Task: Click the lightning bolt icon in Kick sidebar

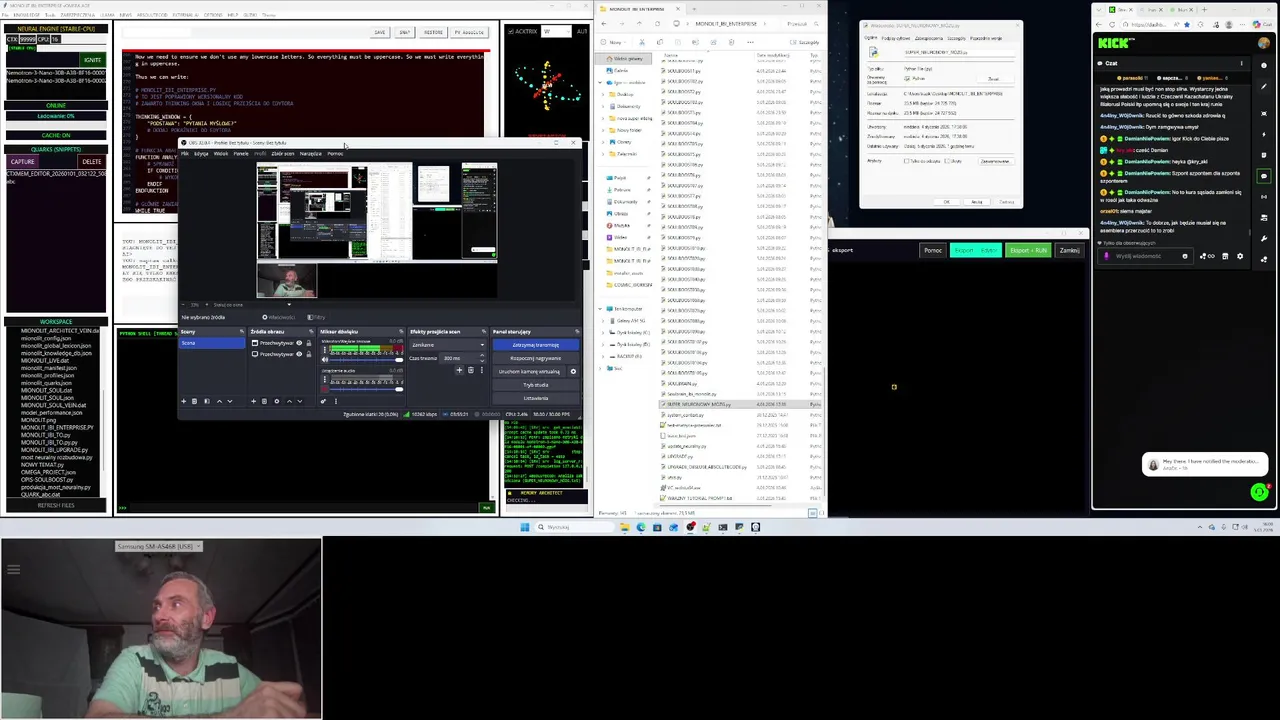Action: point(1264,134)
